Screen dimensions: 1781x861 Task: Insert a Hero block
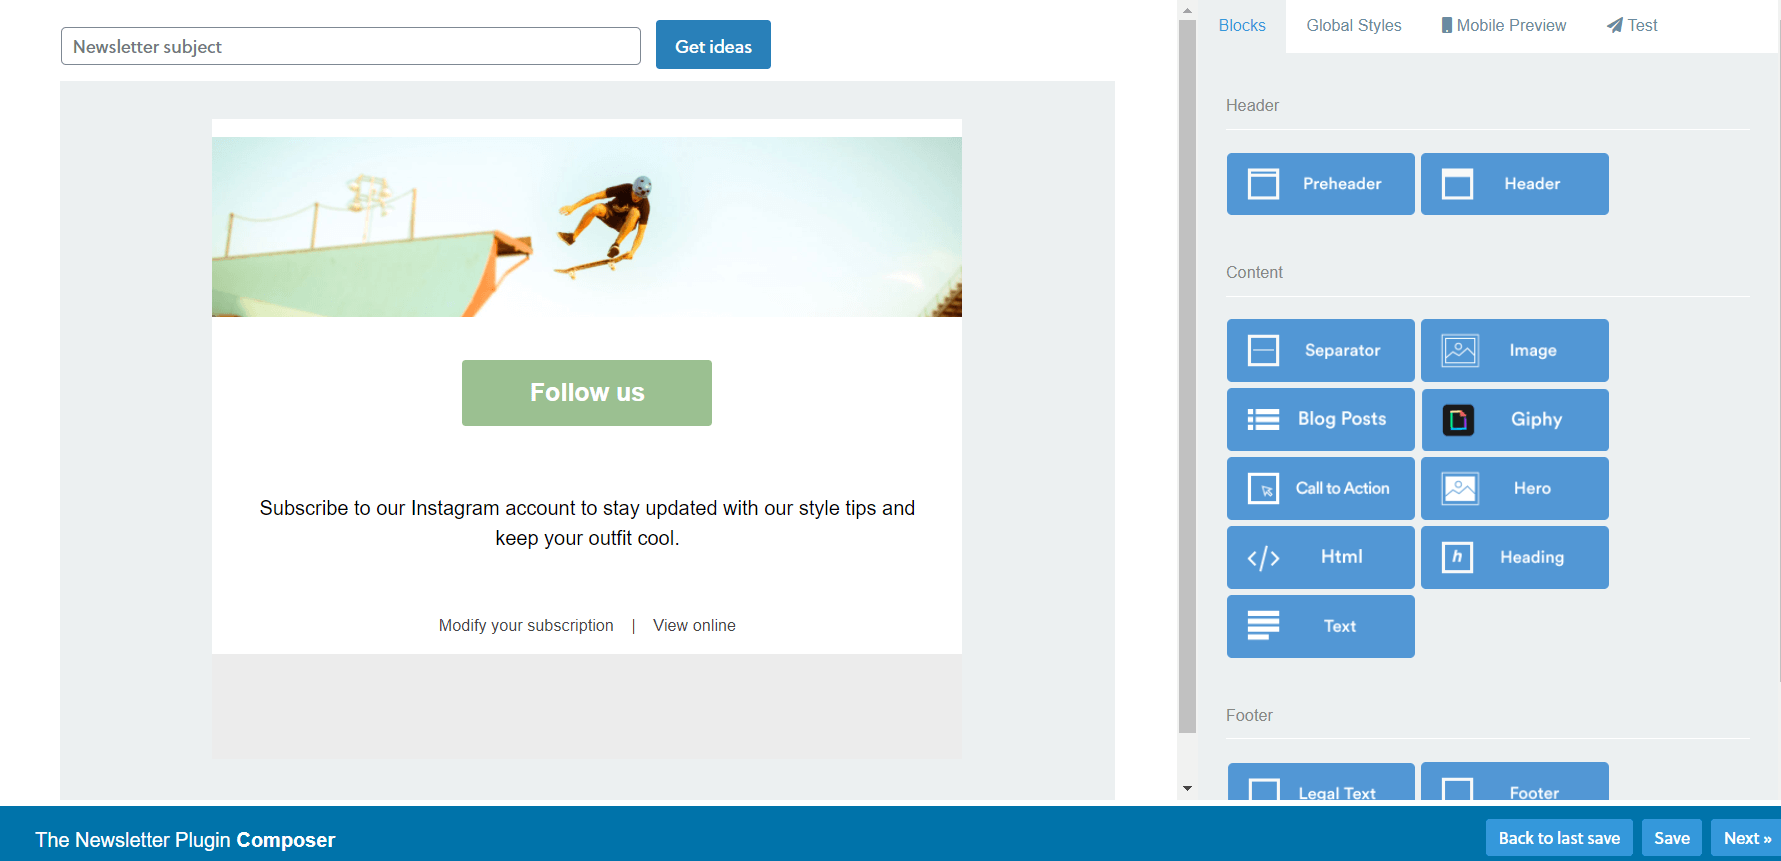1514,488
